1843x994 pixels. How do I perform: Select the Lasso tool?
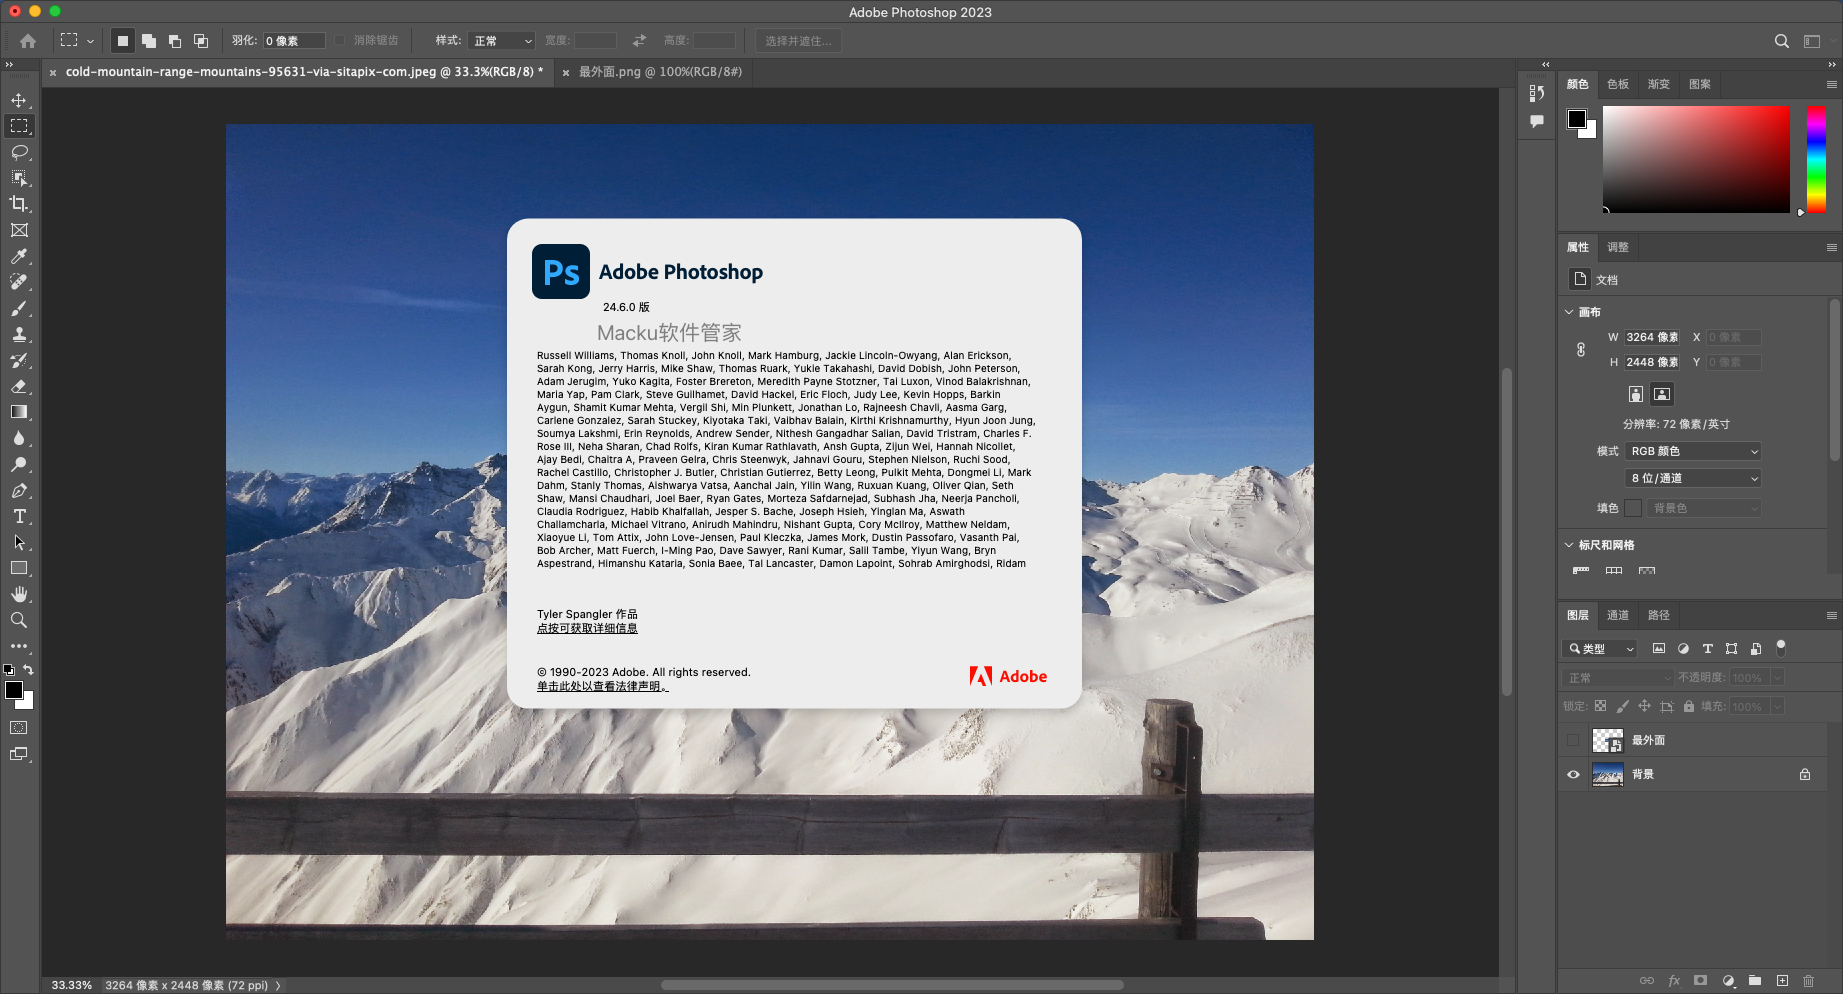tap(19, 152)
